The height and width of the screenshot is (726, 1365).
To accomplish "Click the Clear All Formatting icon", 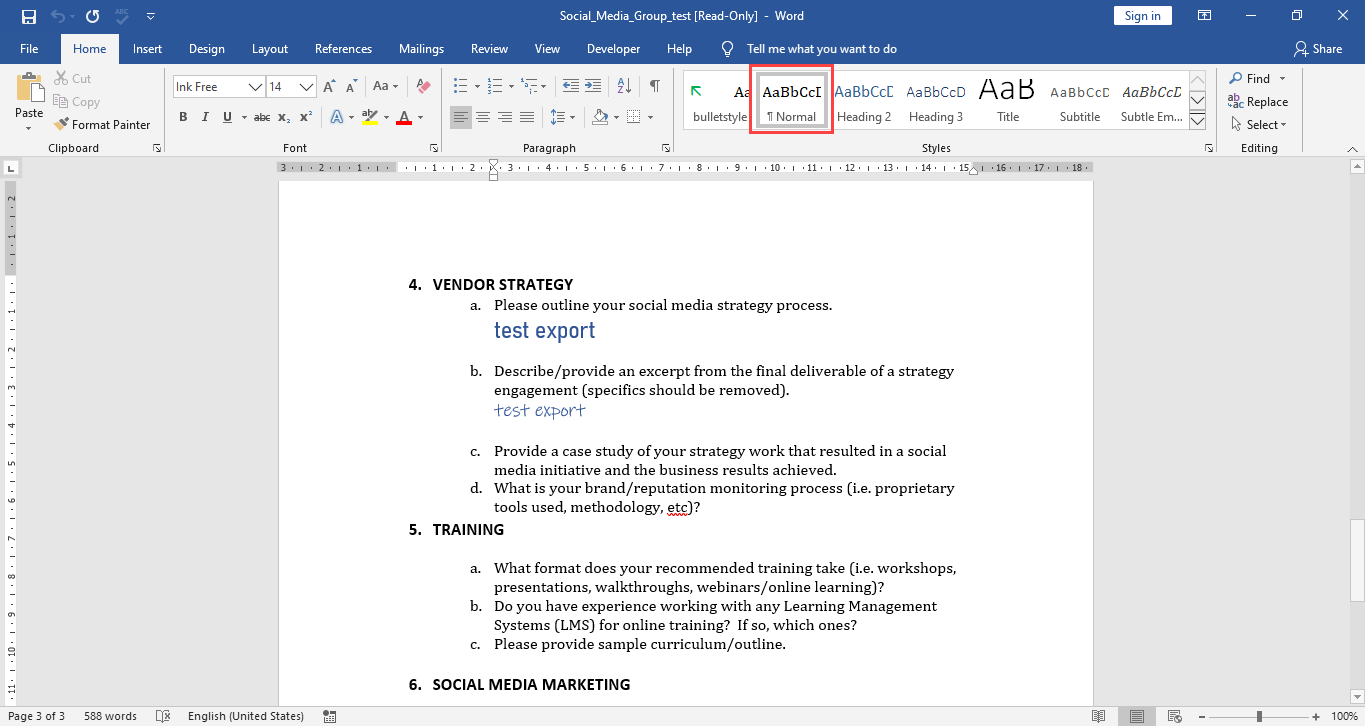I will [423, 87].
